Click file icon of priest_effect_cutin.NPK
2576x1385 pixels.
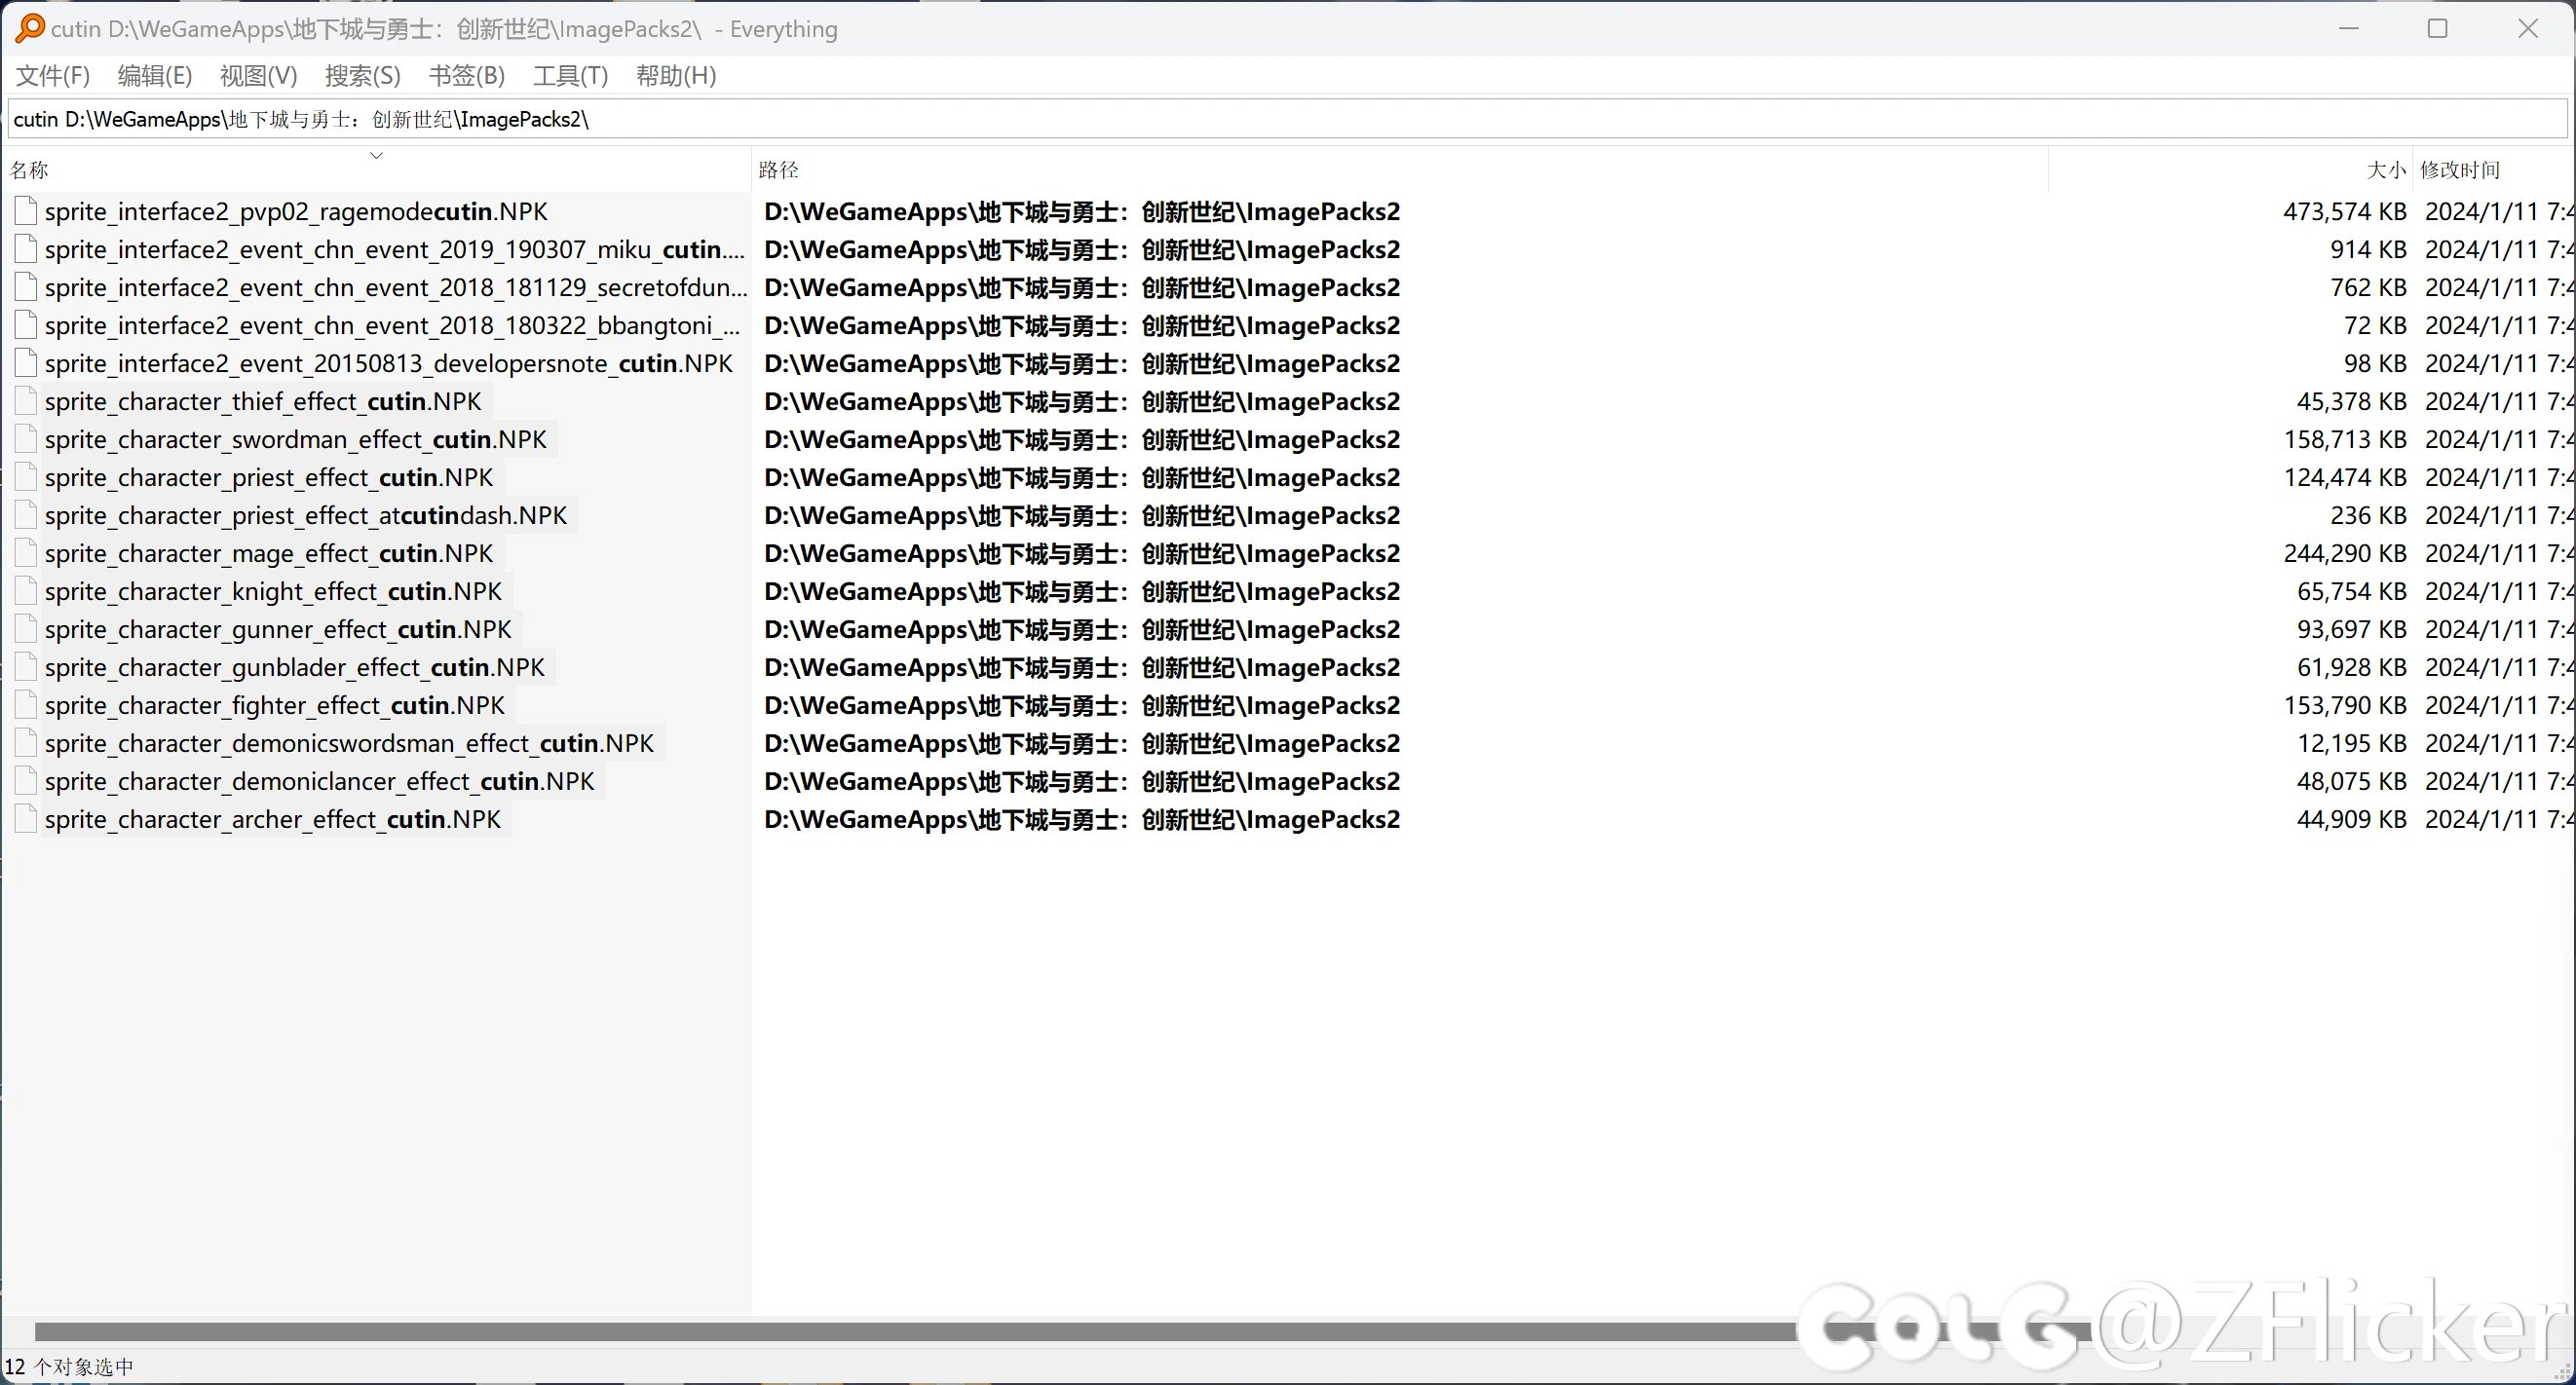27,477
